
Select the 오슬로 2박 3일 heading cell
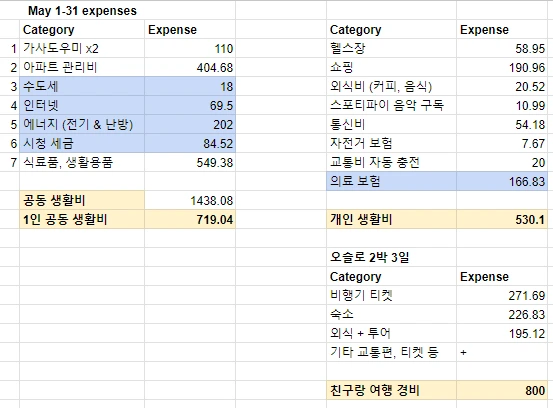pyautogui.click(x=391, y=258)
